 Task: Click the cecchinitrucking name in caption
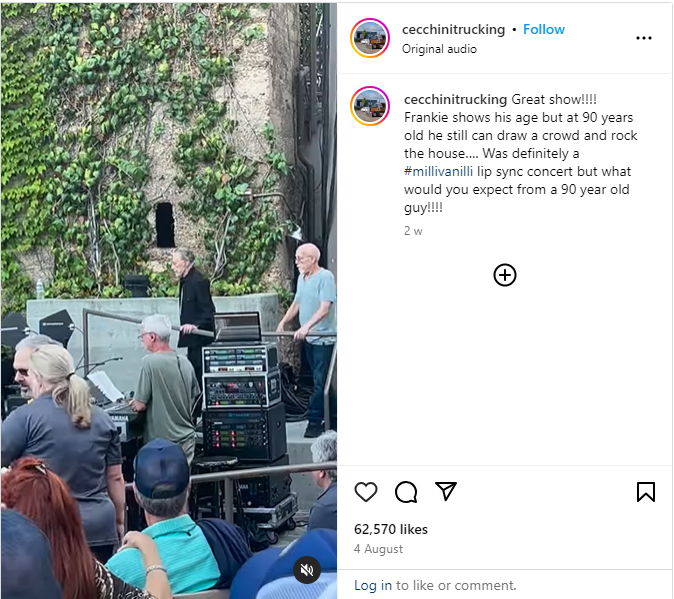coord(456,99)
